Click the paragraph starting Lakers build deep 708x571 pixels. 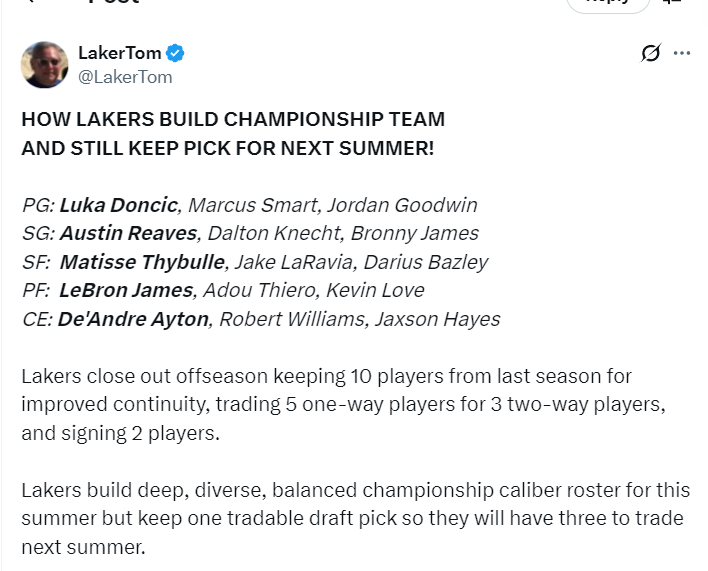tap(356, 518)
